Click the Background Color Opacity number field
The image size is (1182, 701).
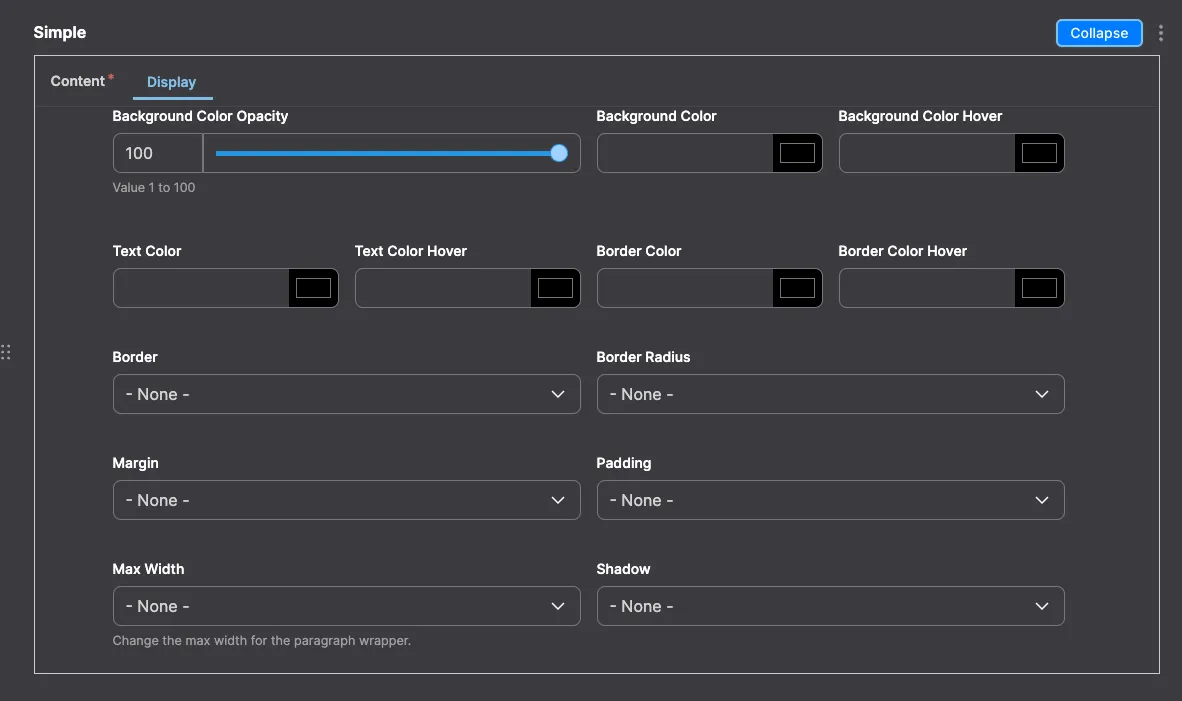pyautogui.click(x=158, y=153)
